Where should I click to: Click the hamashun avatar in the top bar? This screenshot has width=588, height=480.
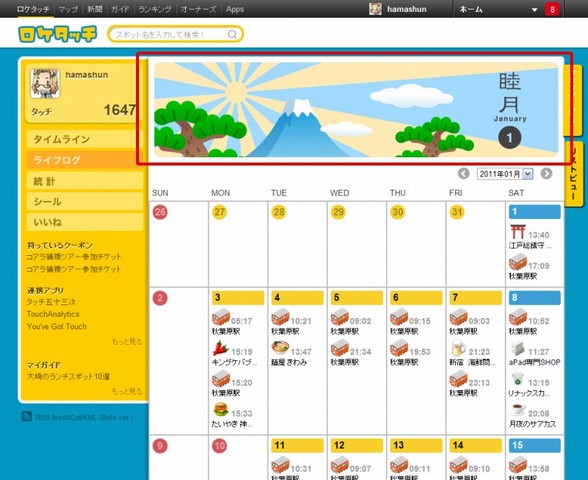click(x=375, y=9)
